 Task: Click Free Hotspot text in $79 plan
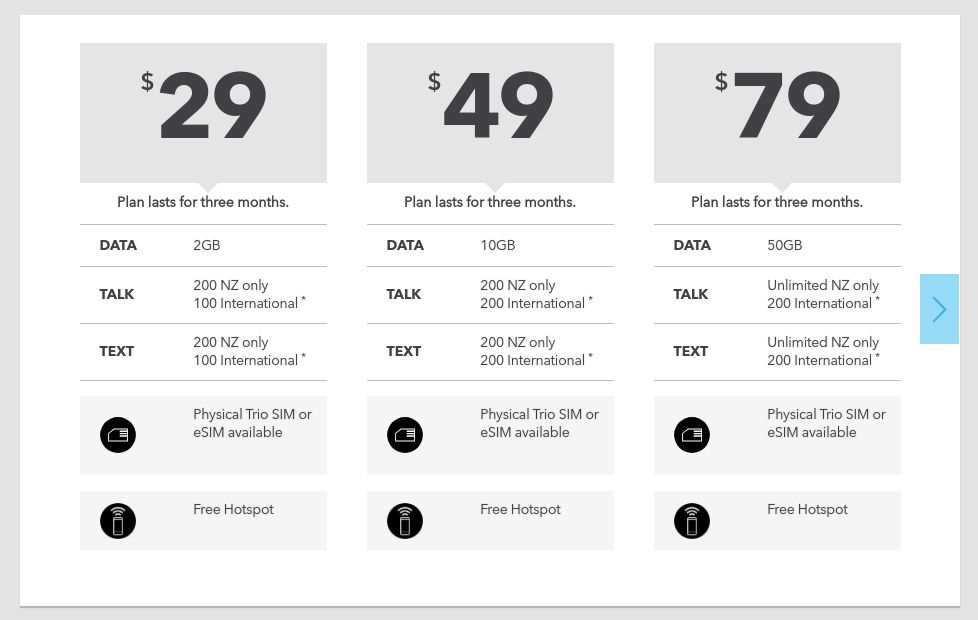pyautogui.click(x=807, y=510)
